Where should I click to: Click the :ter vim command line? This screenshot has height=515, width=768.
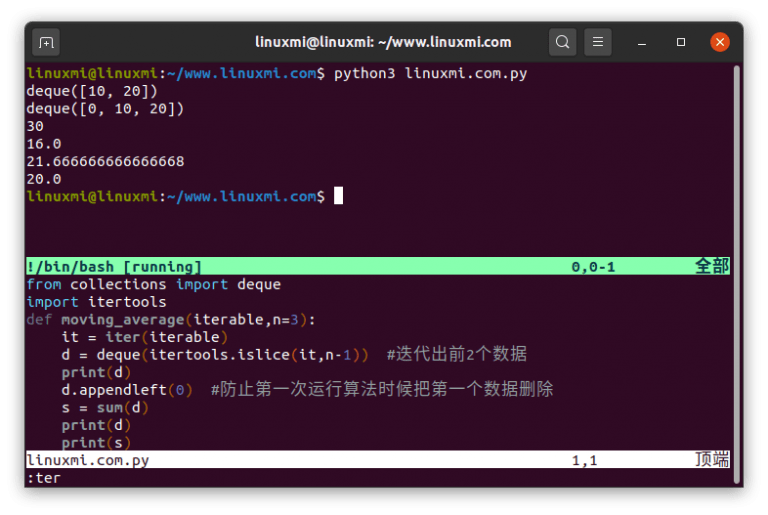(44, 478)
